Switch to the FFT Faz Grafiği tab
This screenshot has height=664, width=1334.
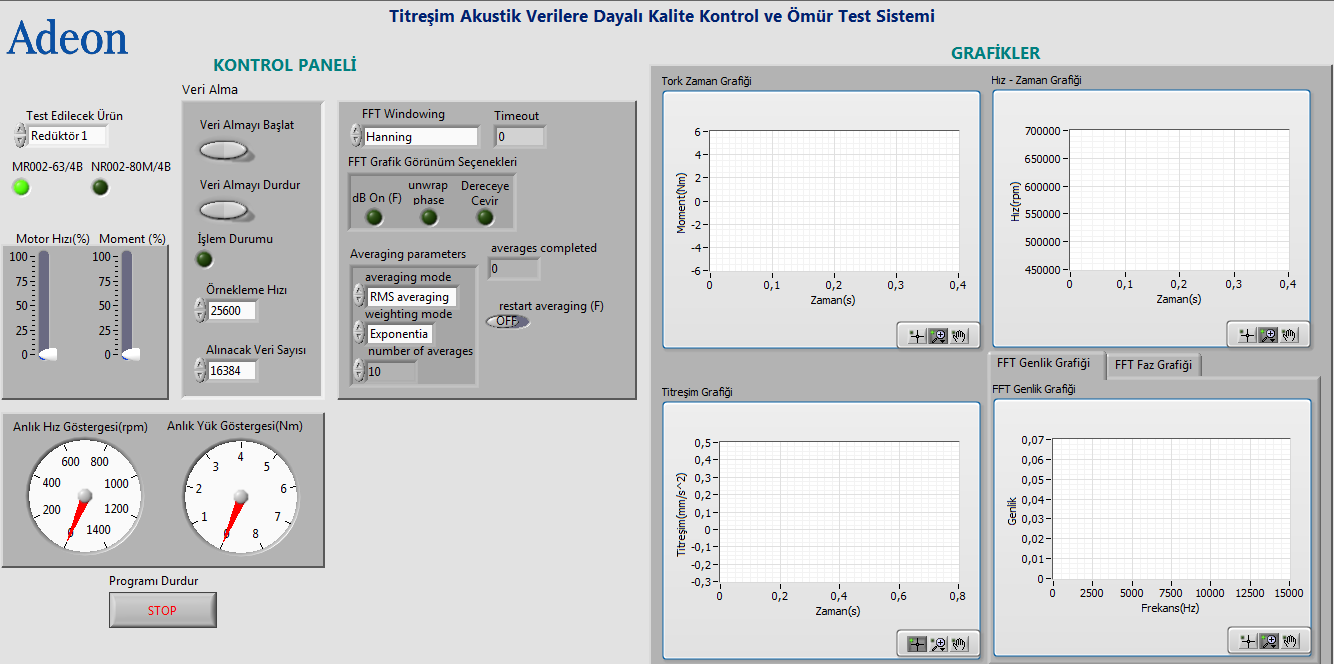(1153, 365)
